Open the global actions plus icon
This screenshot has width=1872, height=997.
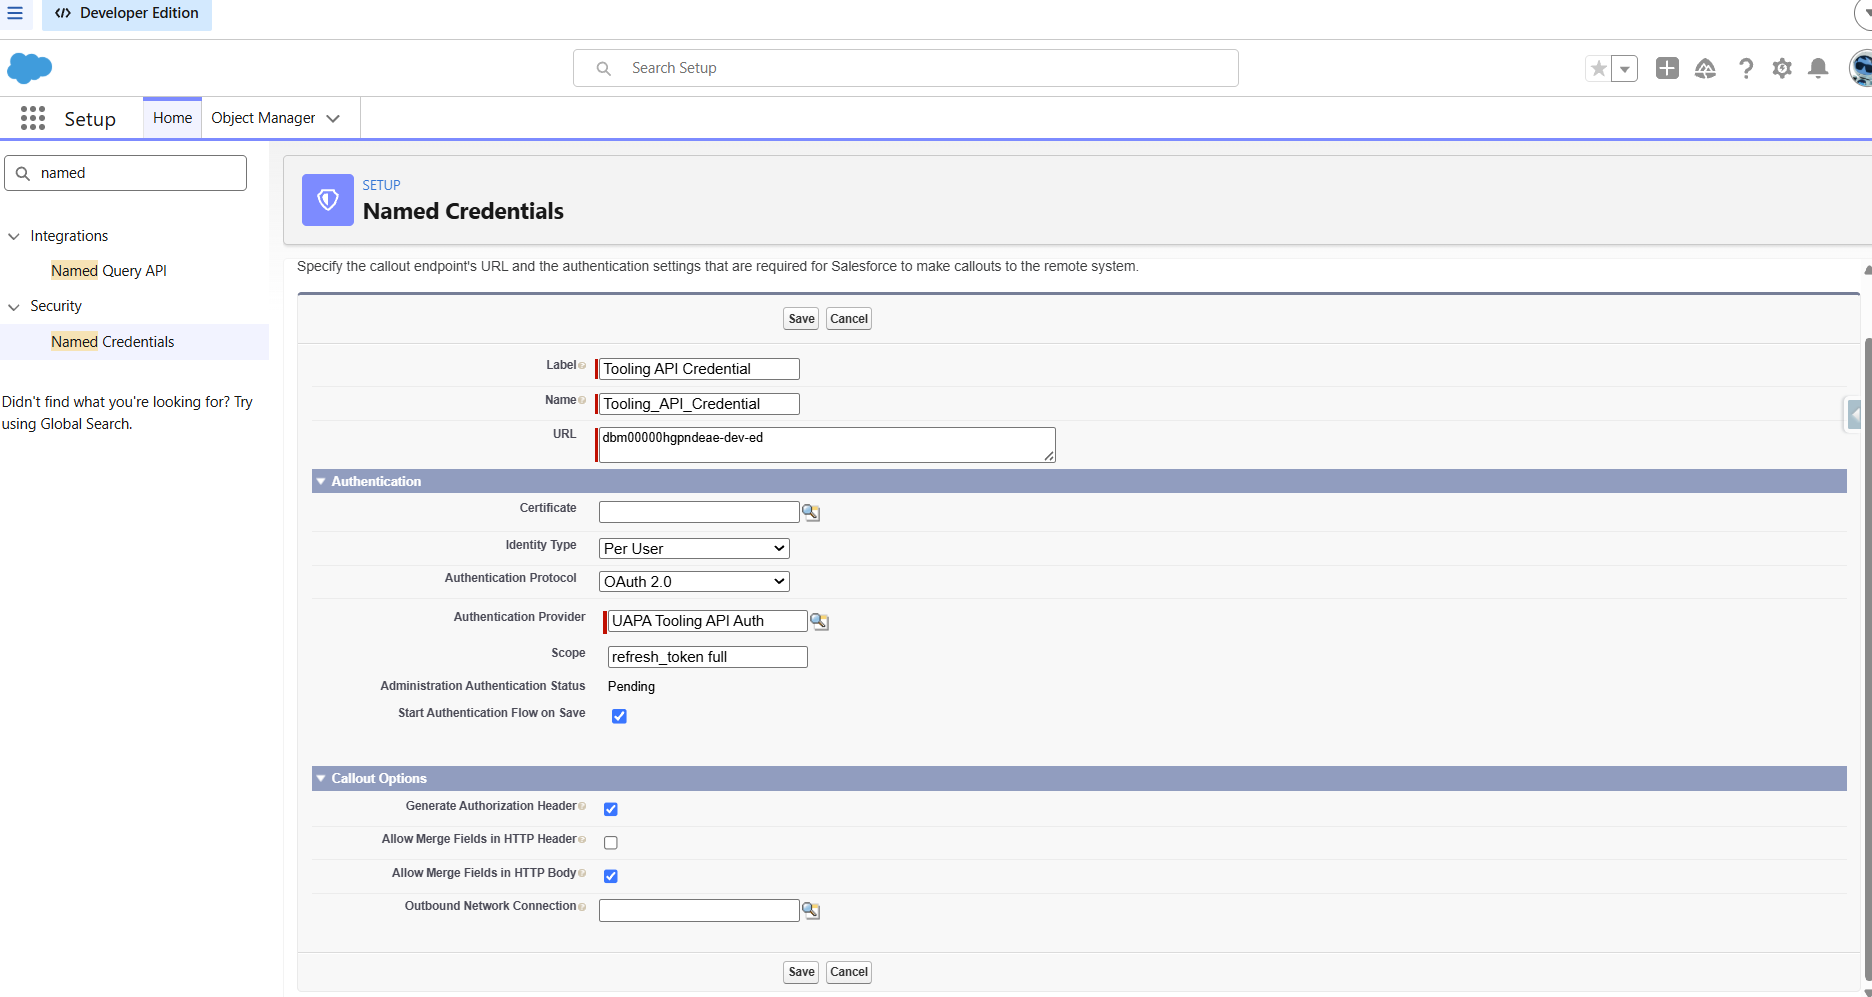point(1667,68)
